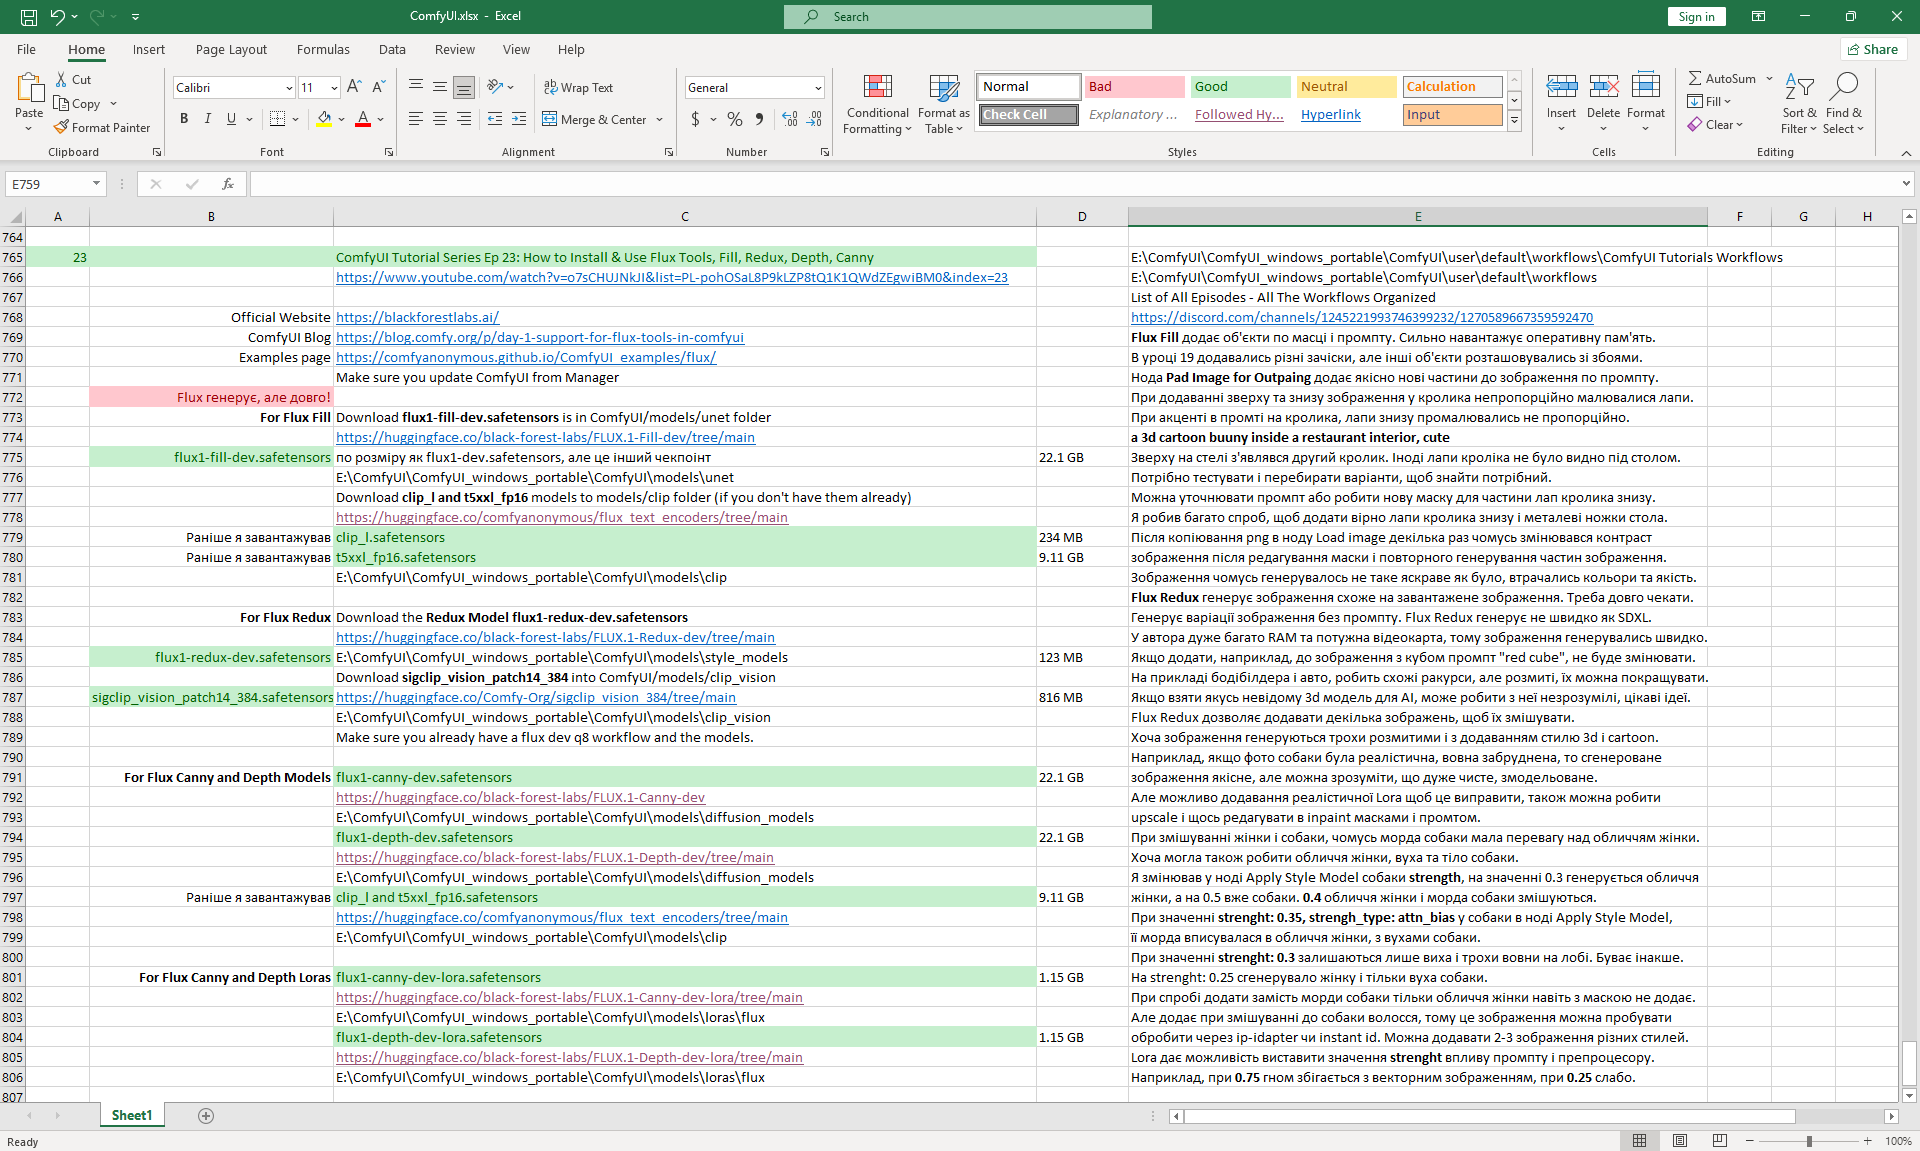Toggle Wrap Text on
This screenshot has height=1151, width=1920.
[578, 87]
